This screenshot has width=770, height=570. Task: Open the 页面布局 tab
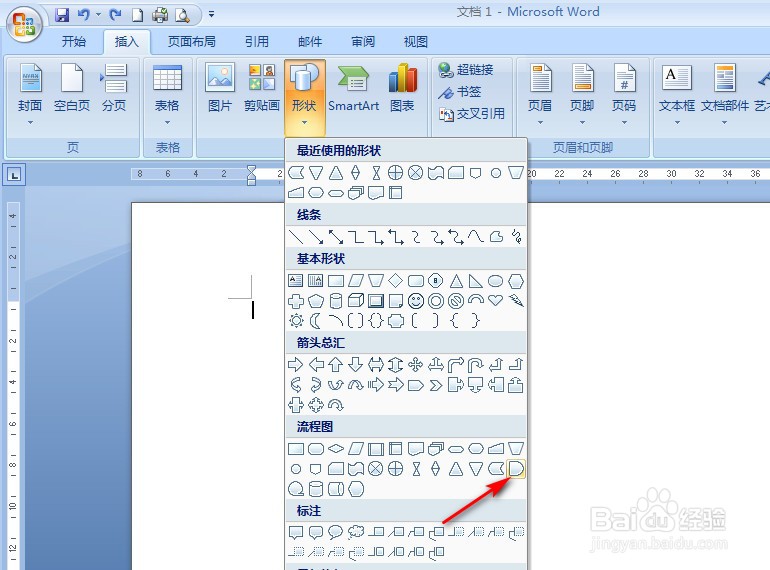[x=192, y=42]
